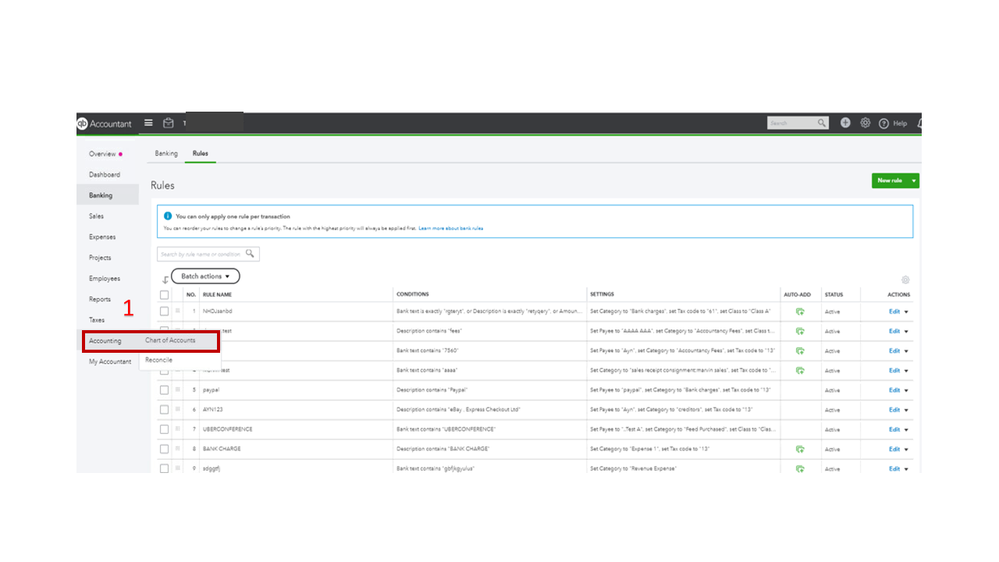Open table settings gear above Actions column
The height and width of the screenshot is (562, 999).
905,280
